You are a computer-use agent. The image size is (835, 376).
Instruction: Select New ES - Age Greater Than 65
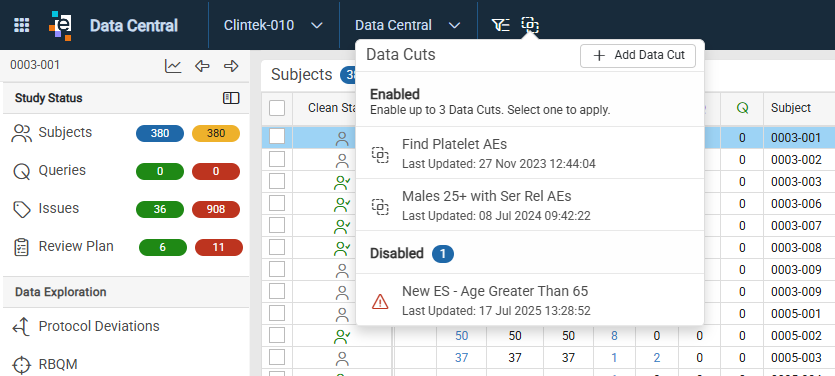(x=530, y=300)
